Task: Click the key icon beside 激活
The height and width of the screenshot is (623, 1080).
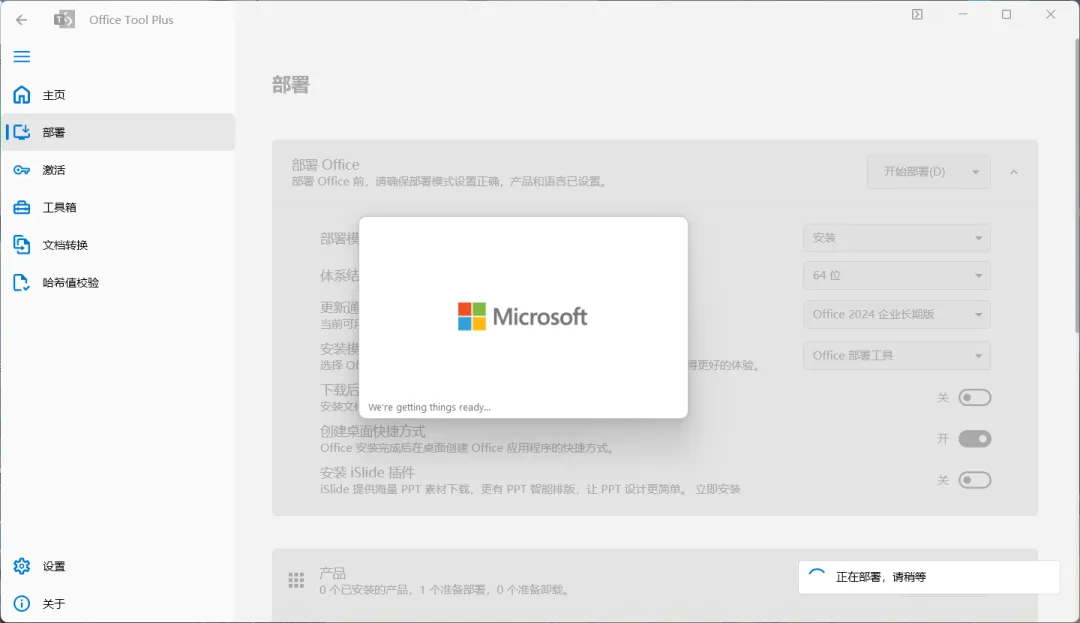Action: [22, 170]
